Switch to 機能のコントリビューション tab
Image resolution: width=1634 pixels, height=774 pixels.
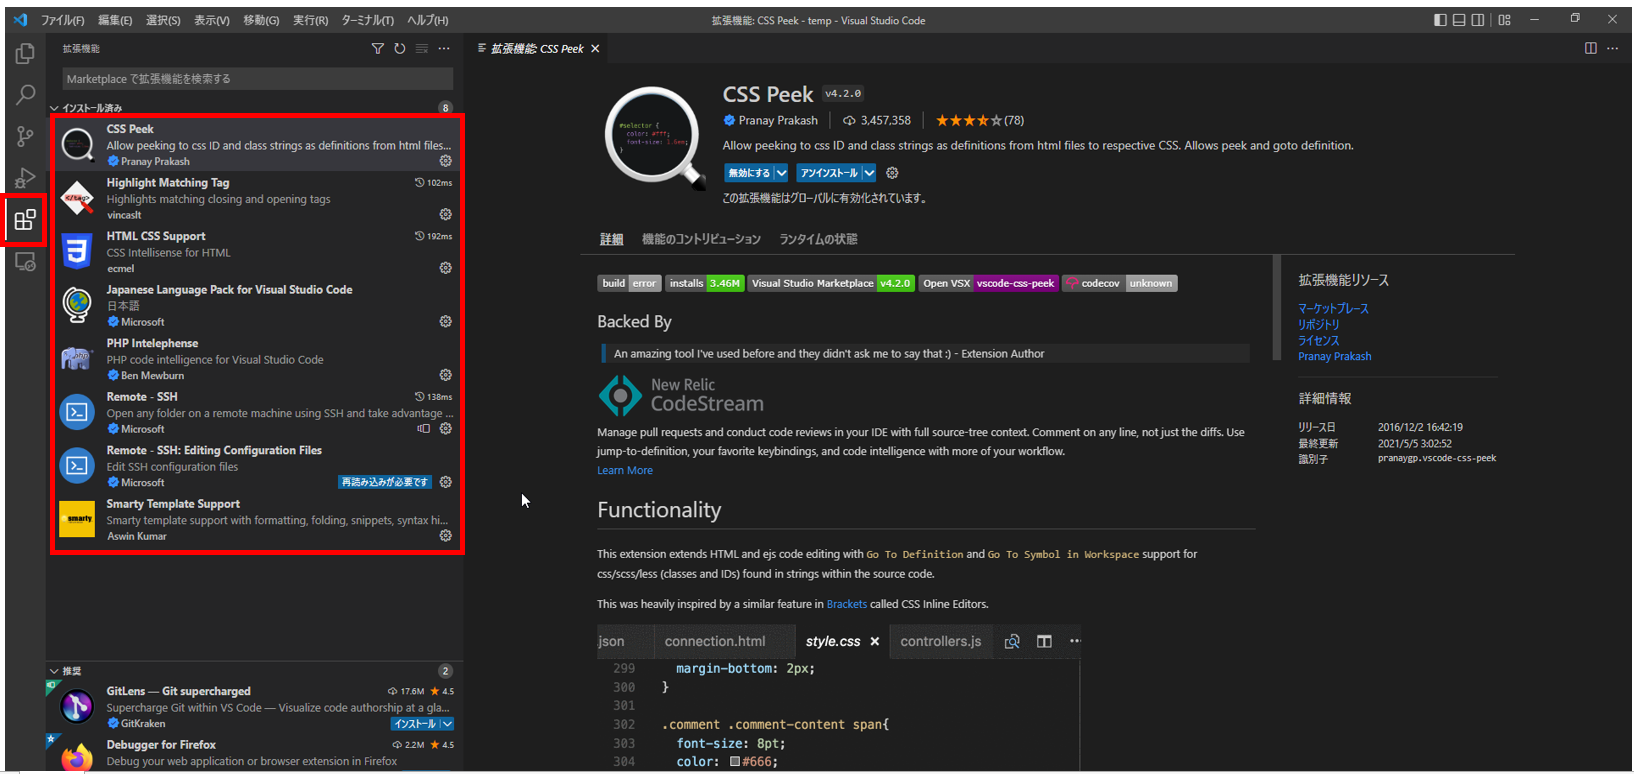click(701, 239)
